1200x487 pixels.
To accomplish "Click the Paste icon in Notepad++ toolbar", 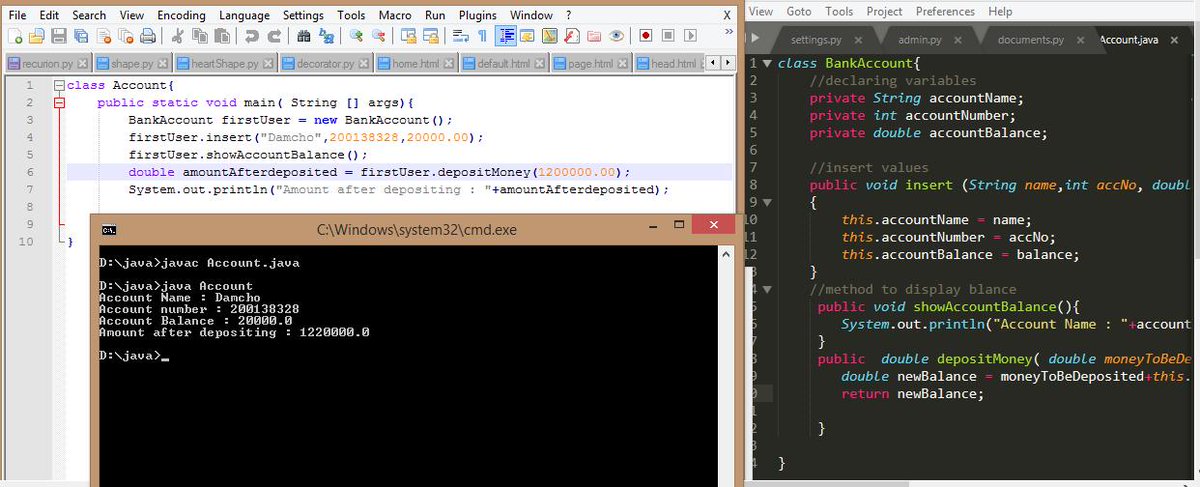I will [x=221, y=36].
